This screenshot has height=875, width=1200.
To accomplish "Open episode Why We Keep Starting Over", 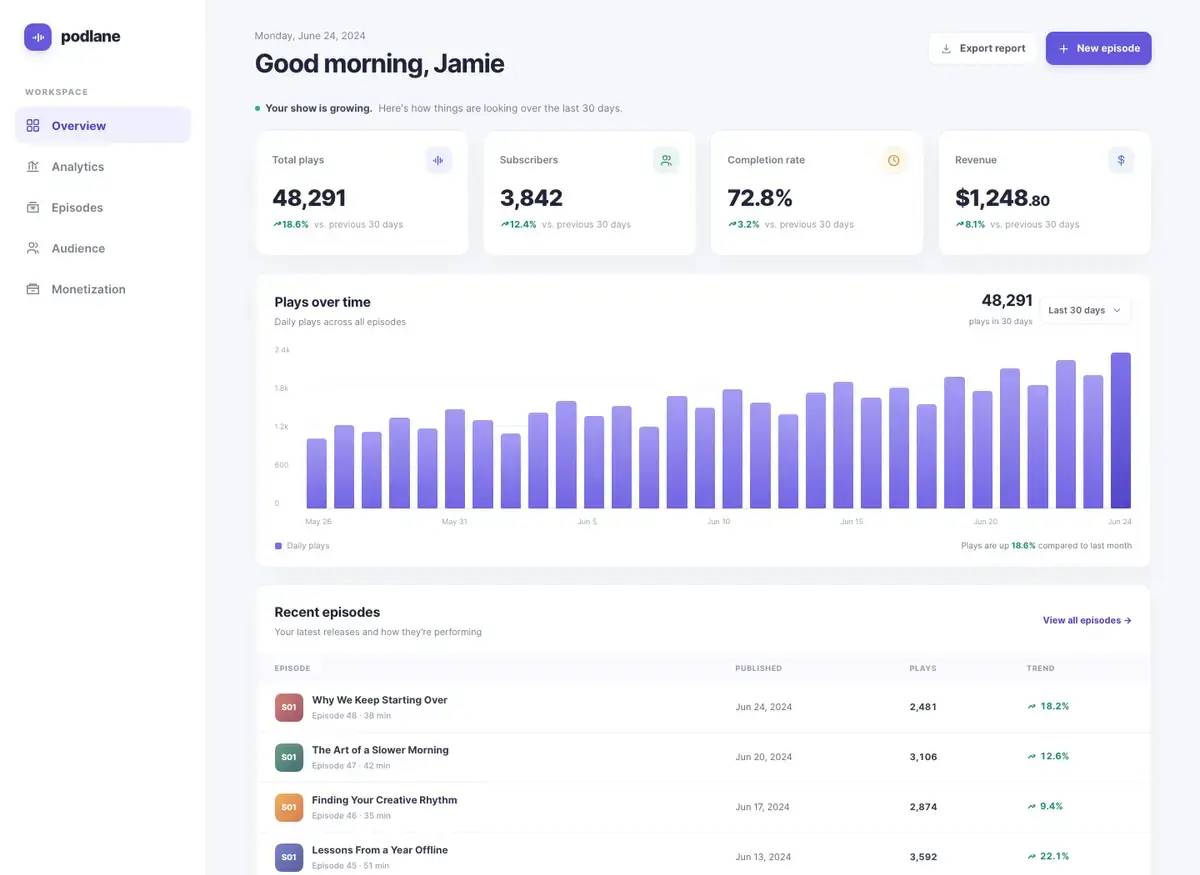I will click(380, 700).
